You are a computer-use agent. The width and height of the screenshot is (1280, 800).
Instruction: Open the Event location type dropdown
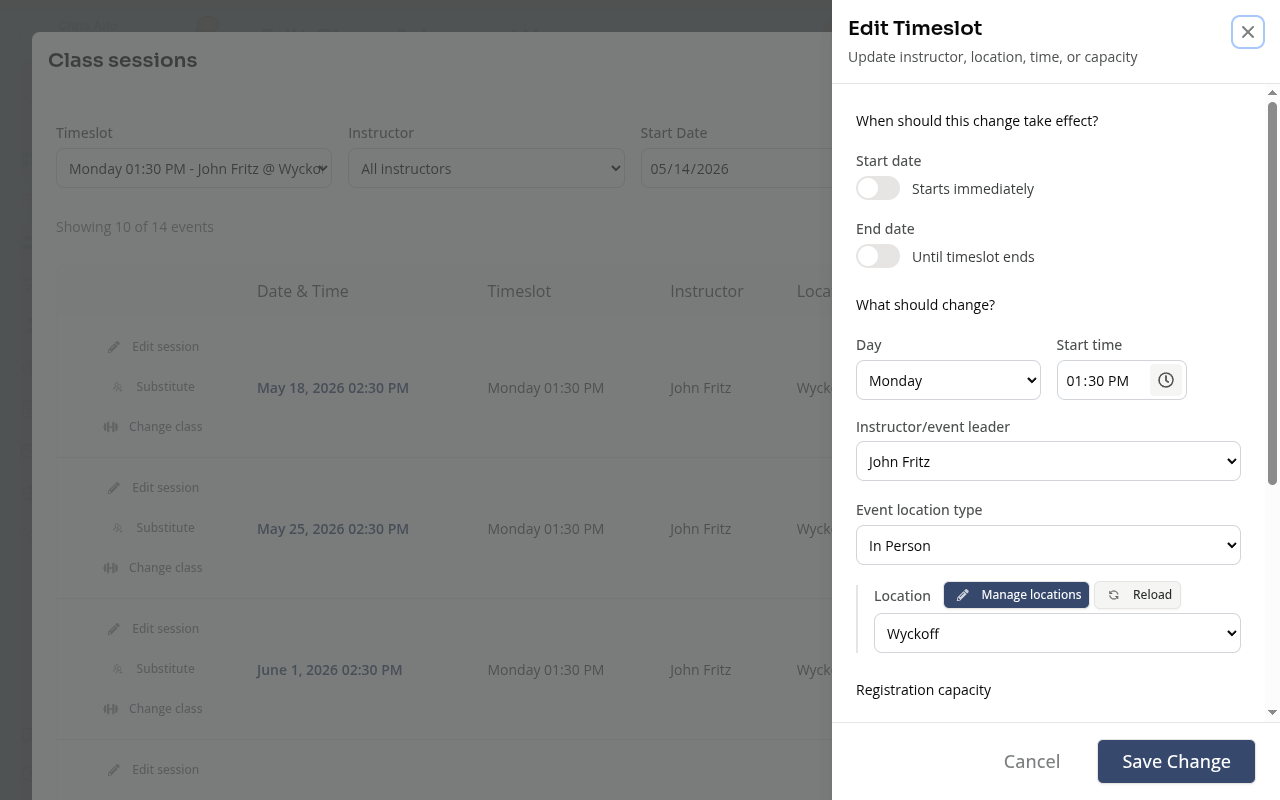click(x=1048, y=545)
